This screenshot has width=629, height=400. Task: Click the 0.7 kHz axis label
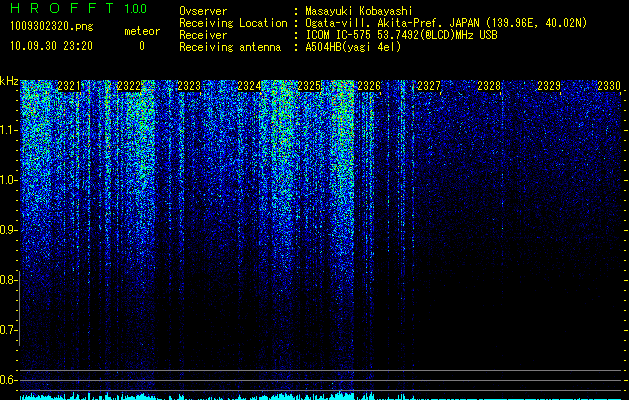(x=8, y=330)
